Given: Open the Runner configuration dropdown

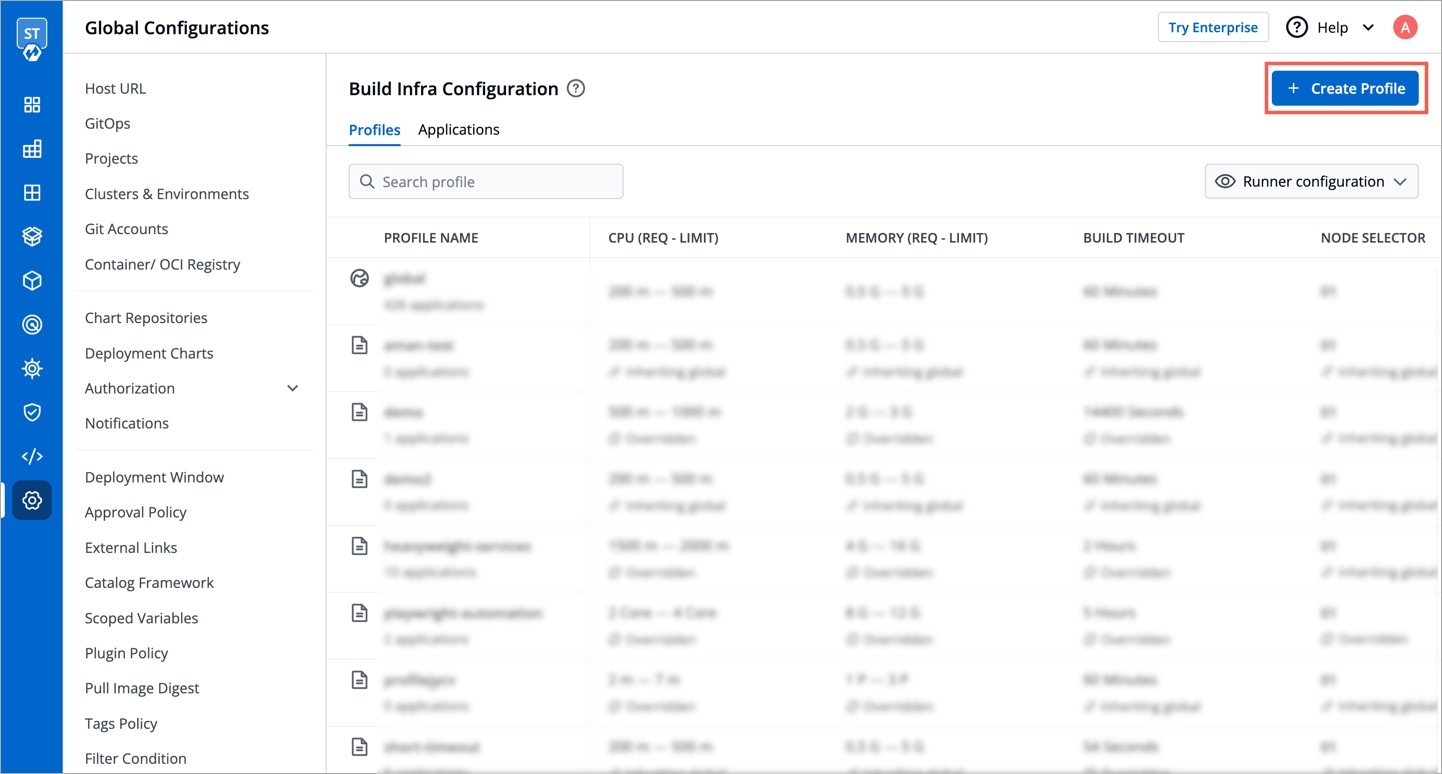Looking at the screenshot, I should (x=1311, y=182).
